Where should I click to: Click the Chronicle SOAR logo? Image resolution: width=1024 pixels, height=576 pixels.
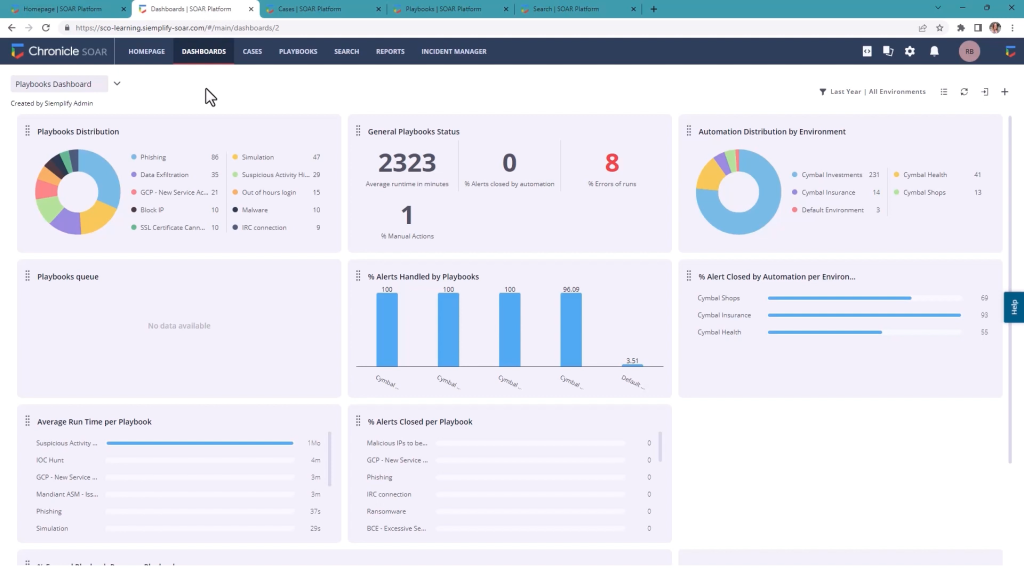(59, 51)
